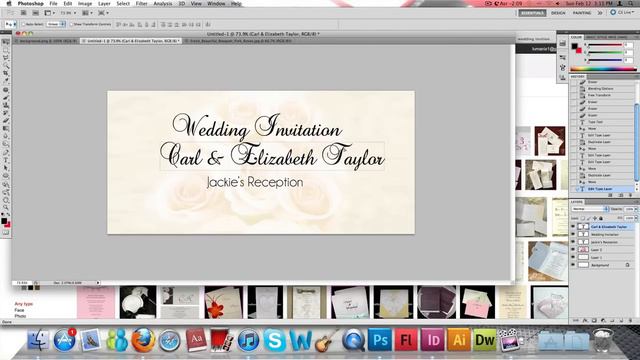
Task: Add a layer style with the fx icon
Action: [x=585, y=320]
